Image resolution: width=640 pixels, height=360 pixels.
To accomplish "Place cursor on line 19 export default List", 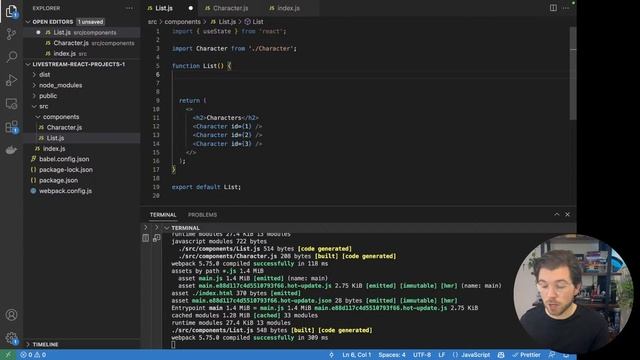I will pos(206,187).
